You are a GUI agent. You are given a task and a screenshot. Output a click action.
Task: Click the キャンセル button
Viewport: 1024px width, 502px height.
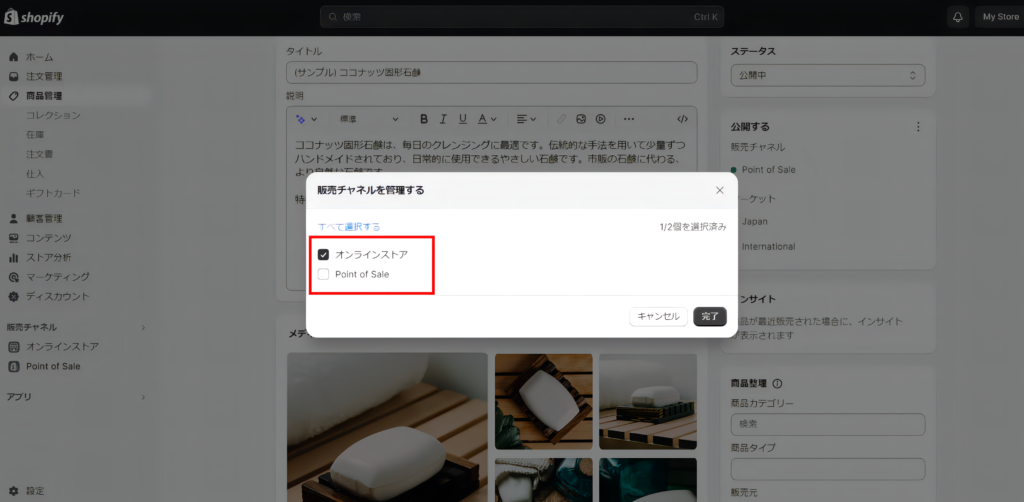pos(658,317)
